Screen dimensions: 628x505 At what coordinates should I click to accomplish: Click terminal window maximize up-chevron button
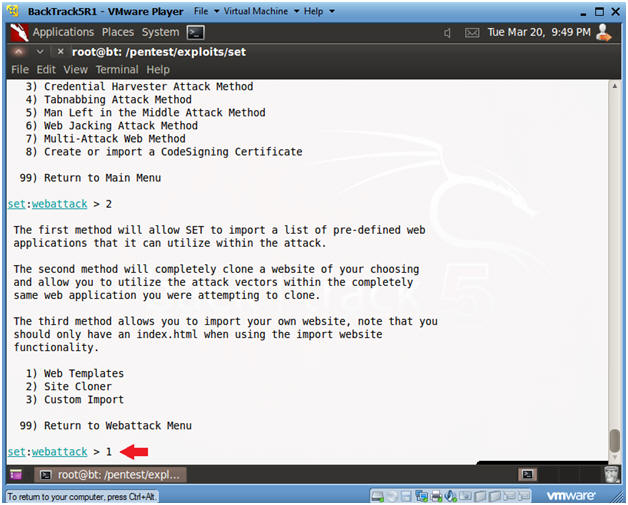[x=18, y=52]
